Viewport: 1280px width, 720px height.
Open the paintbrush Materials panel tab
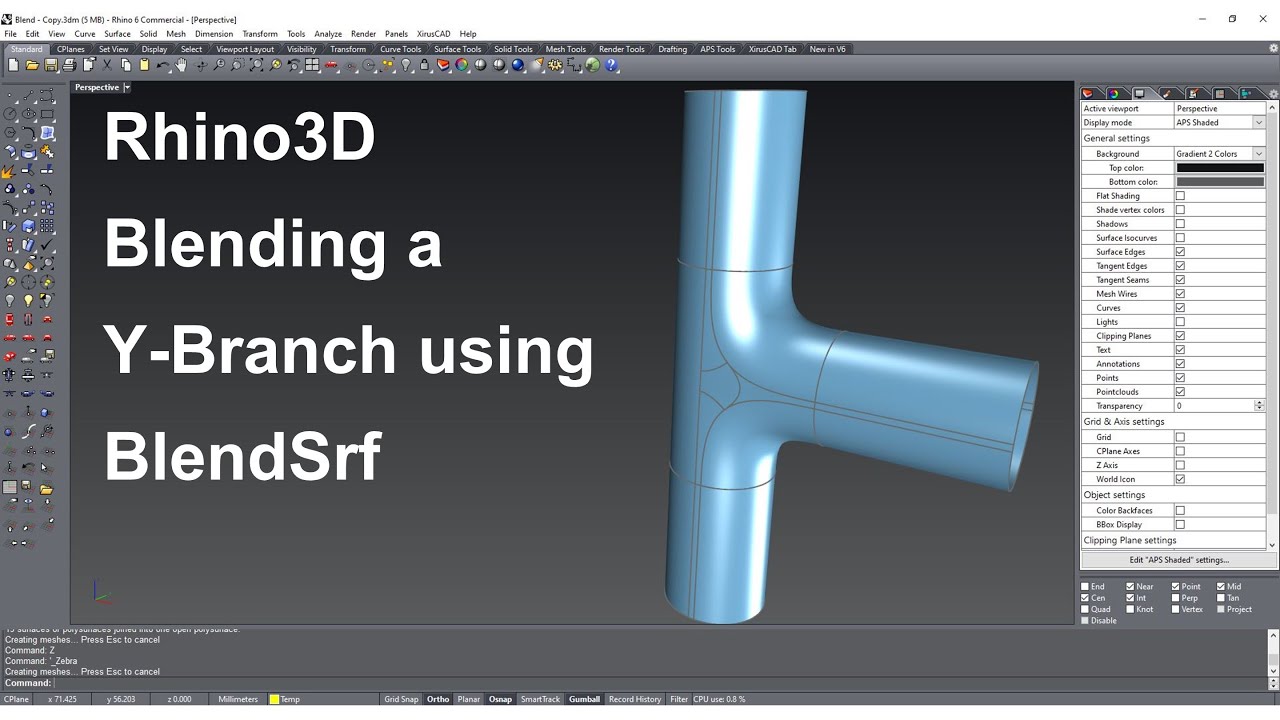click(x=1166, y=93)
